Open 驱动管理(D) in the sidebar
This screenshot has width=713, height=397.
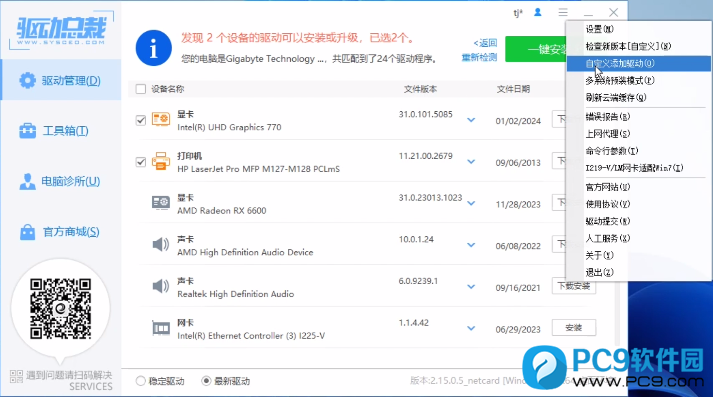click(61, 80)
